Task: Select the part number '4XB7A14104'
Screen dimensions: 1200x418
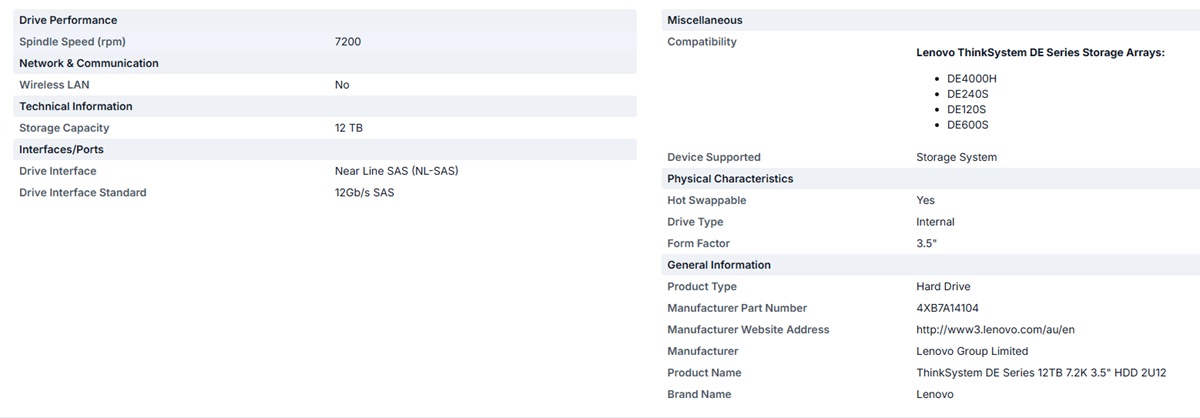Action: (949, 308)
